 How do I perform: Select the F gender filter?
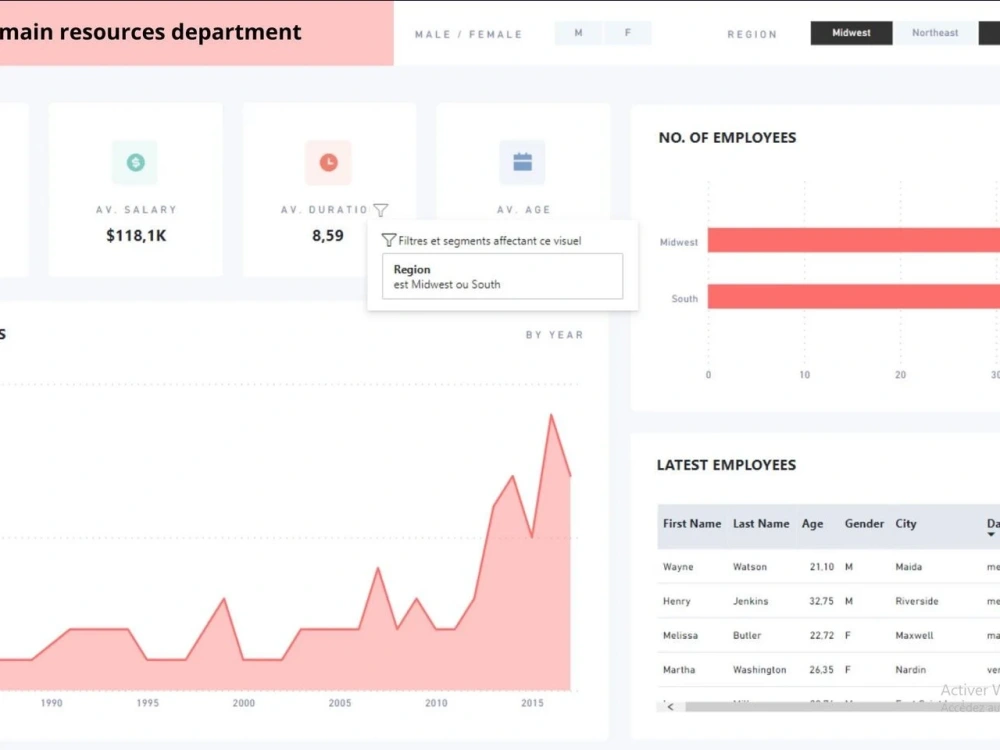[628, 32]
